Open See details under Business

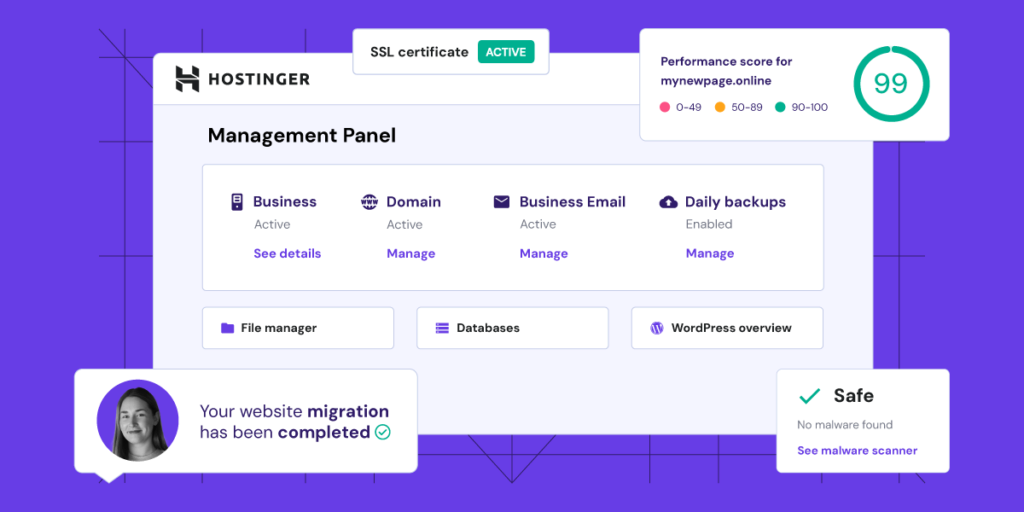(287, 254)
